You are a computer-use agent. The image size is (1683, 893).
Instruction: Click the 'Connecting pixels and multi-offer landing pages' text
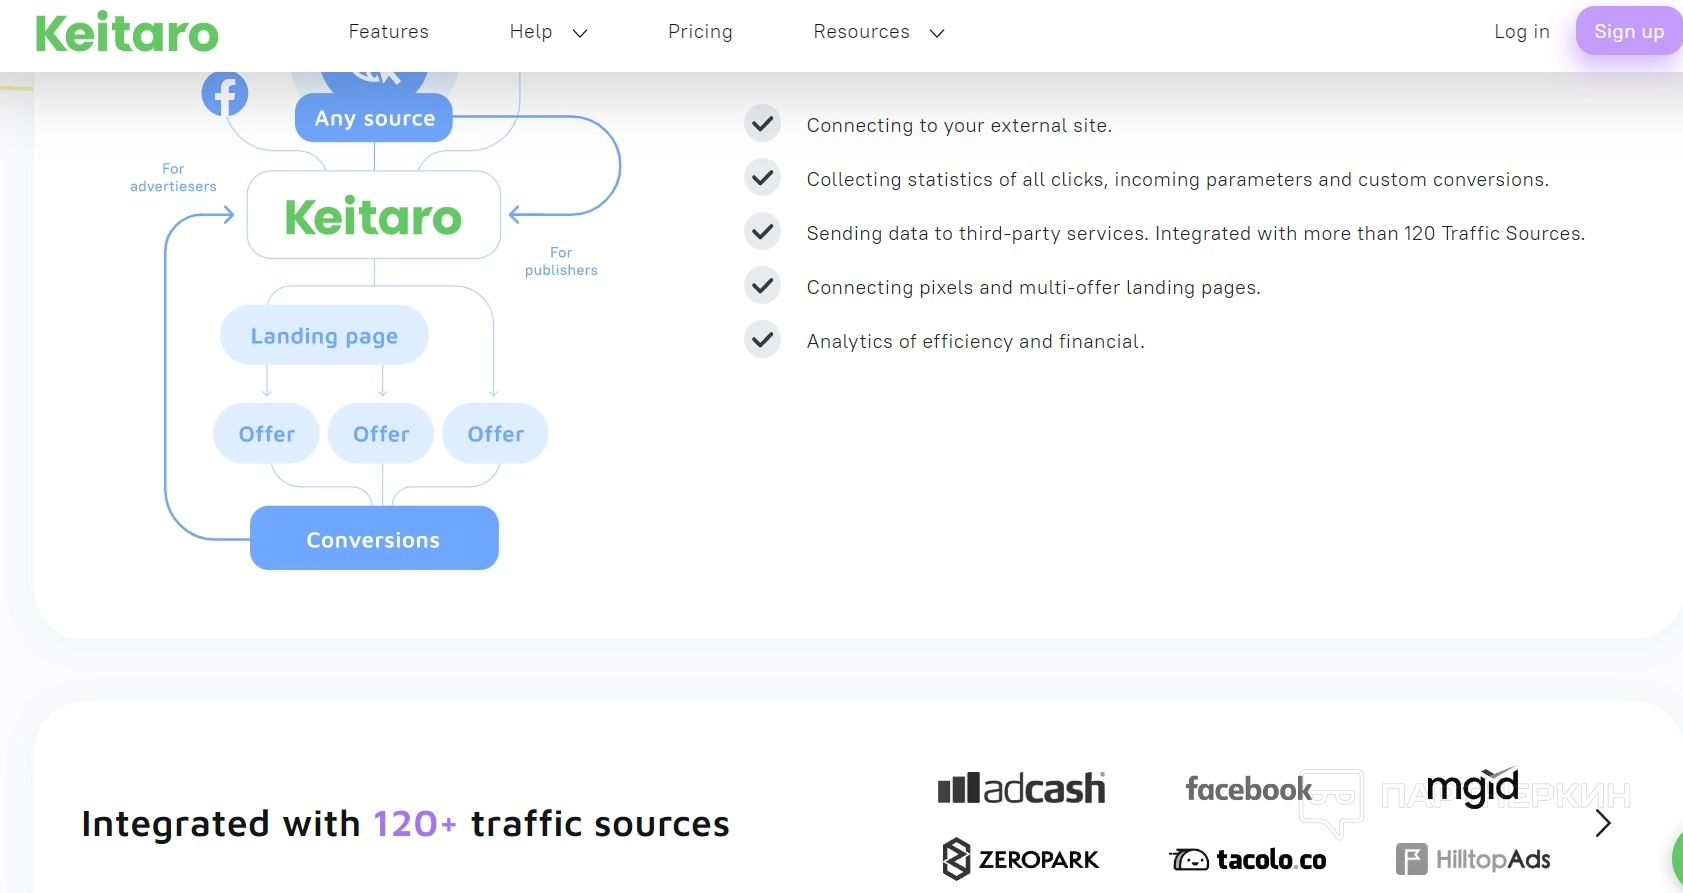1034,288
